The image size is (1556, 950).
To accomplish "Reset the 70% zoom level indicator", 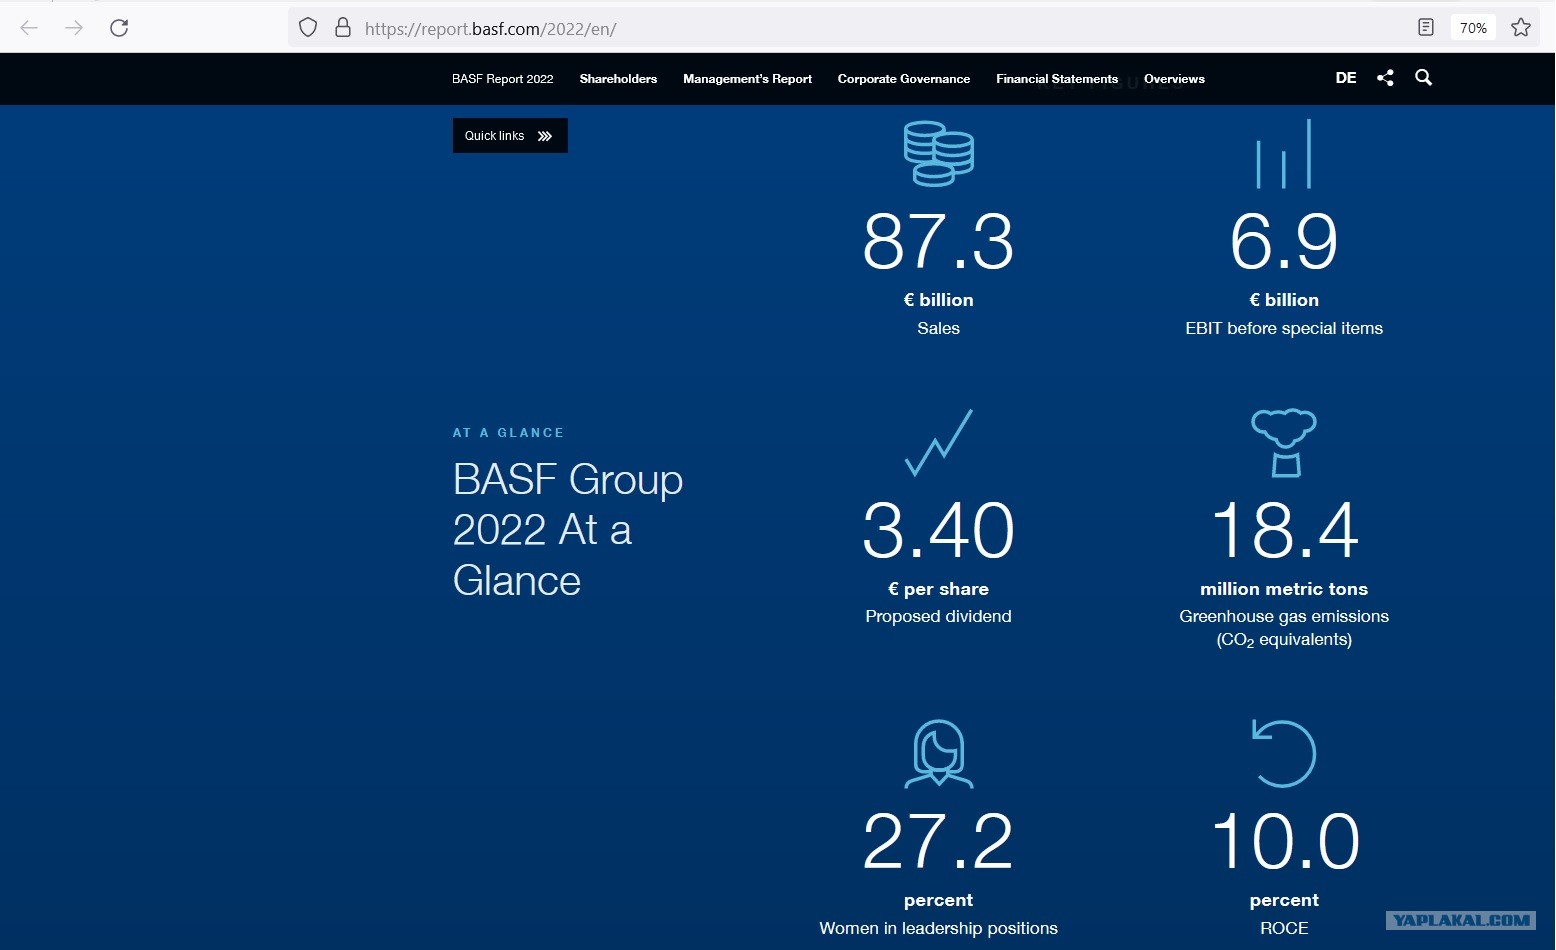I will click(1473, 28).
